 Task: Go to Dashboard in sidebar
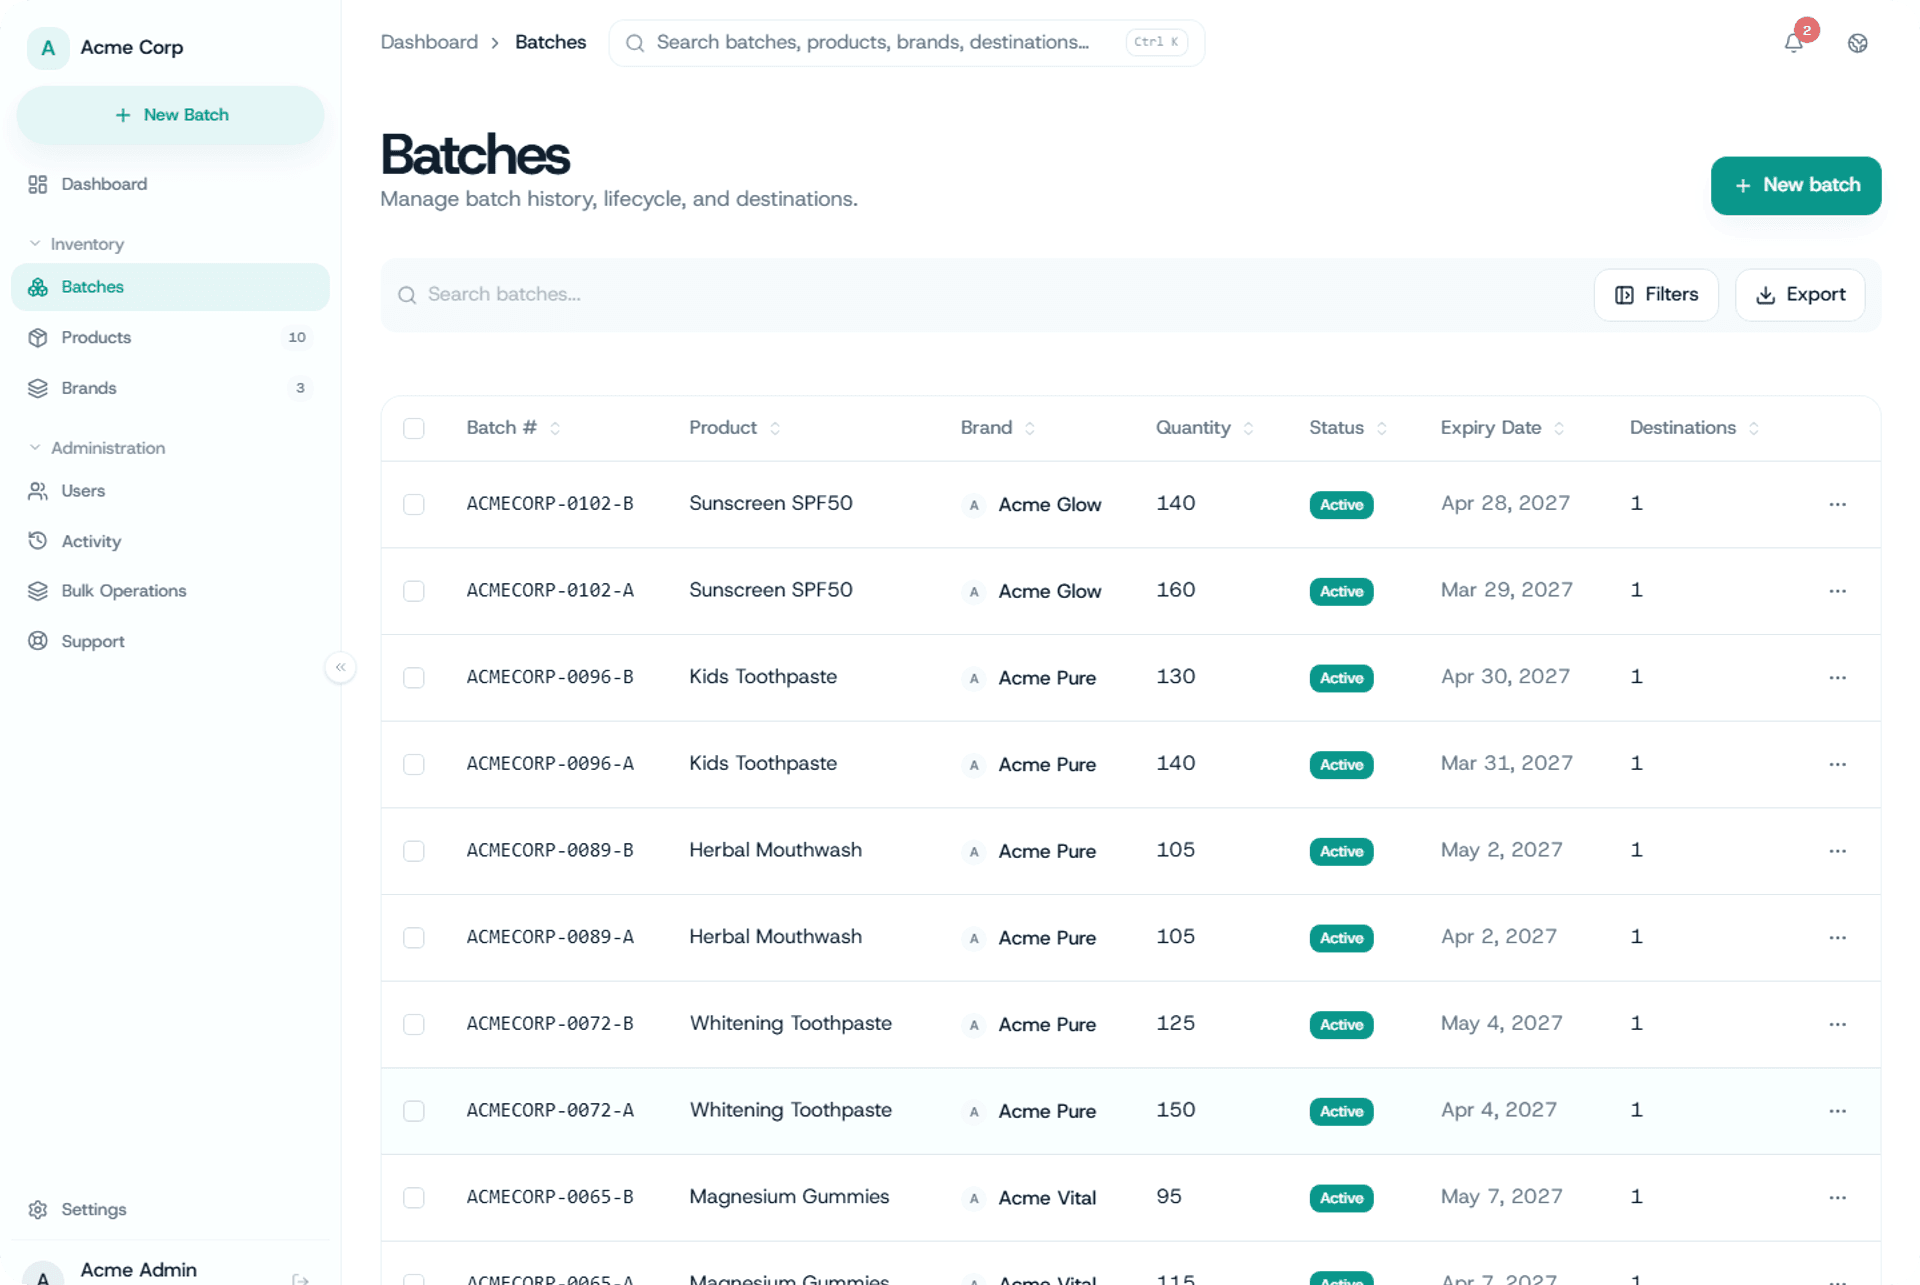coord(170,184)
